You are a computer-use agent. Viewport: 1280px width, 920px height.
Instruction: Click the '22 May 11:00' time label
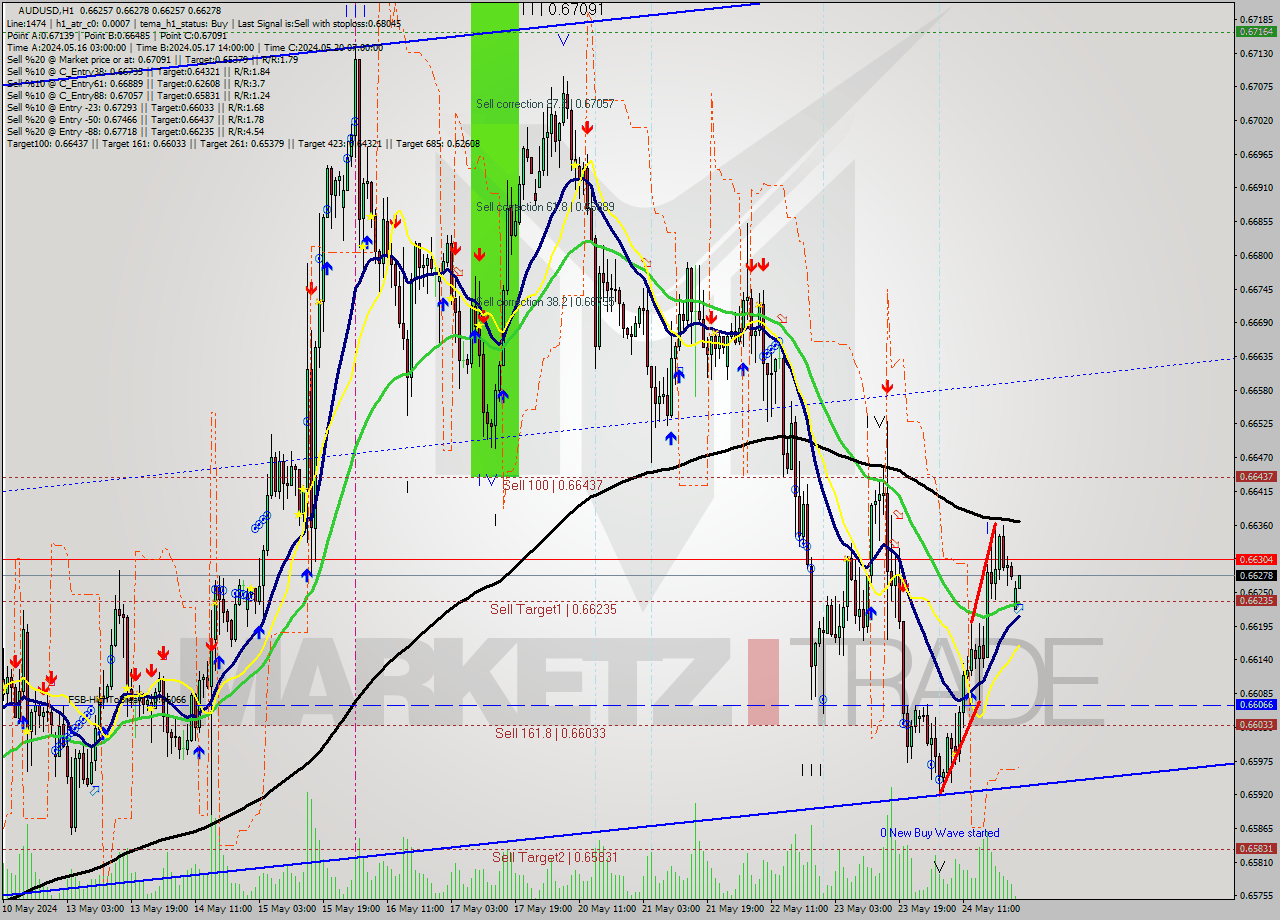[798, 910]
